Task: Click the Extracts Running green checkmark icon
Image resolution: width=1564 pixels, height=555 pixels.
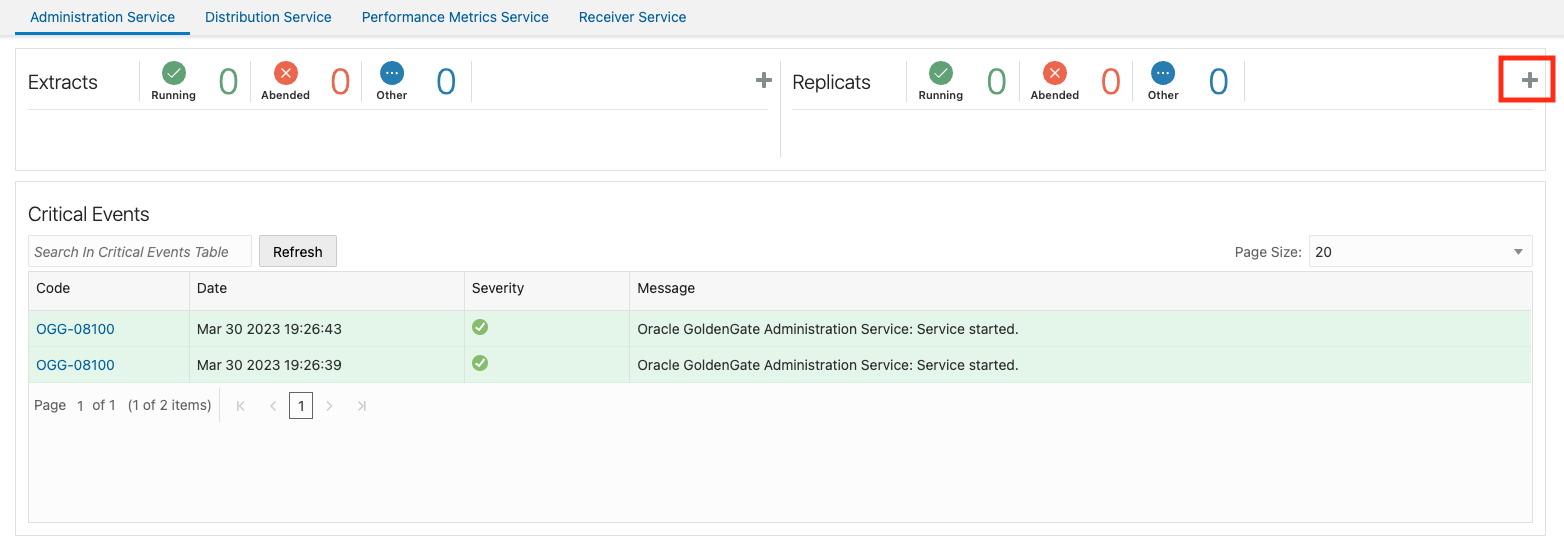Action: 174,73
